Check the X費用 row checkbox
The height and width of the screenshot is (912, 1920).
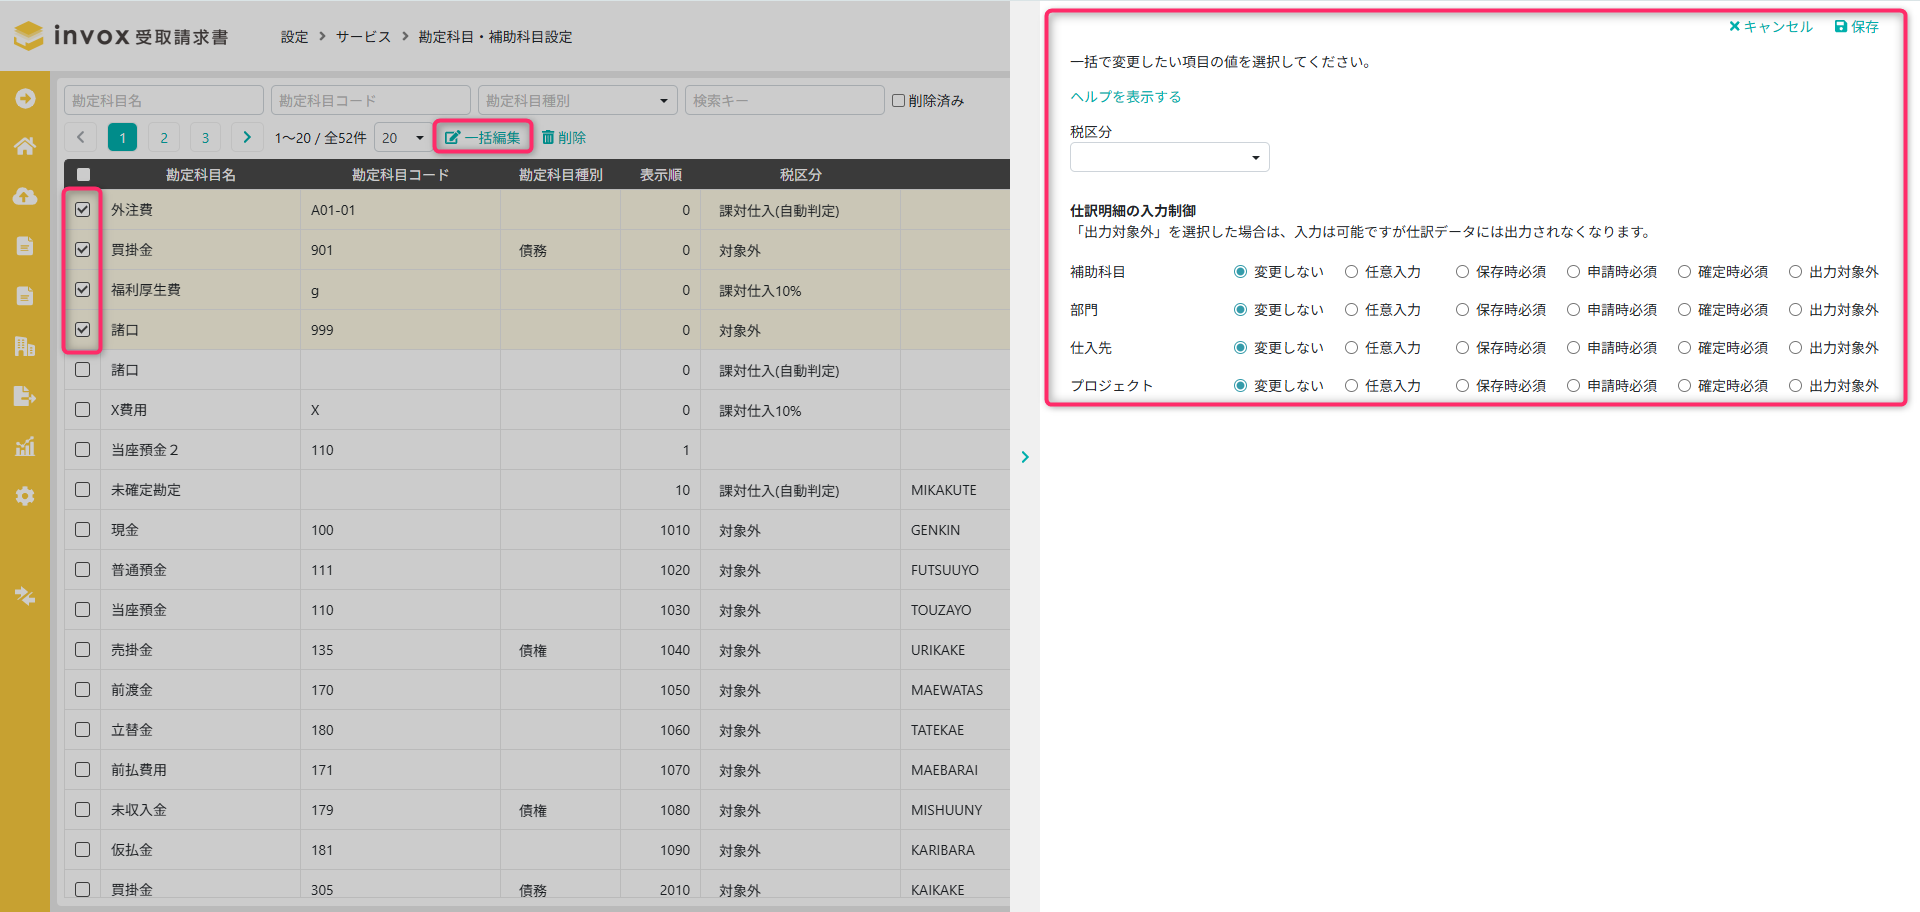coord(83,410)
